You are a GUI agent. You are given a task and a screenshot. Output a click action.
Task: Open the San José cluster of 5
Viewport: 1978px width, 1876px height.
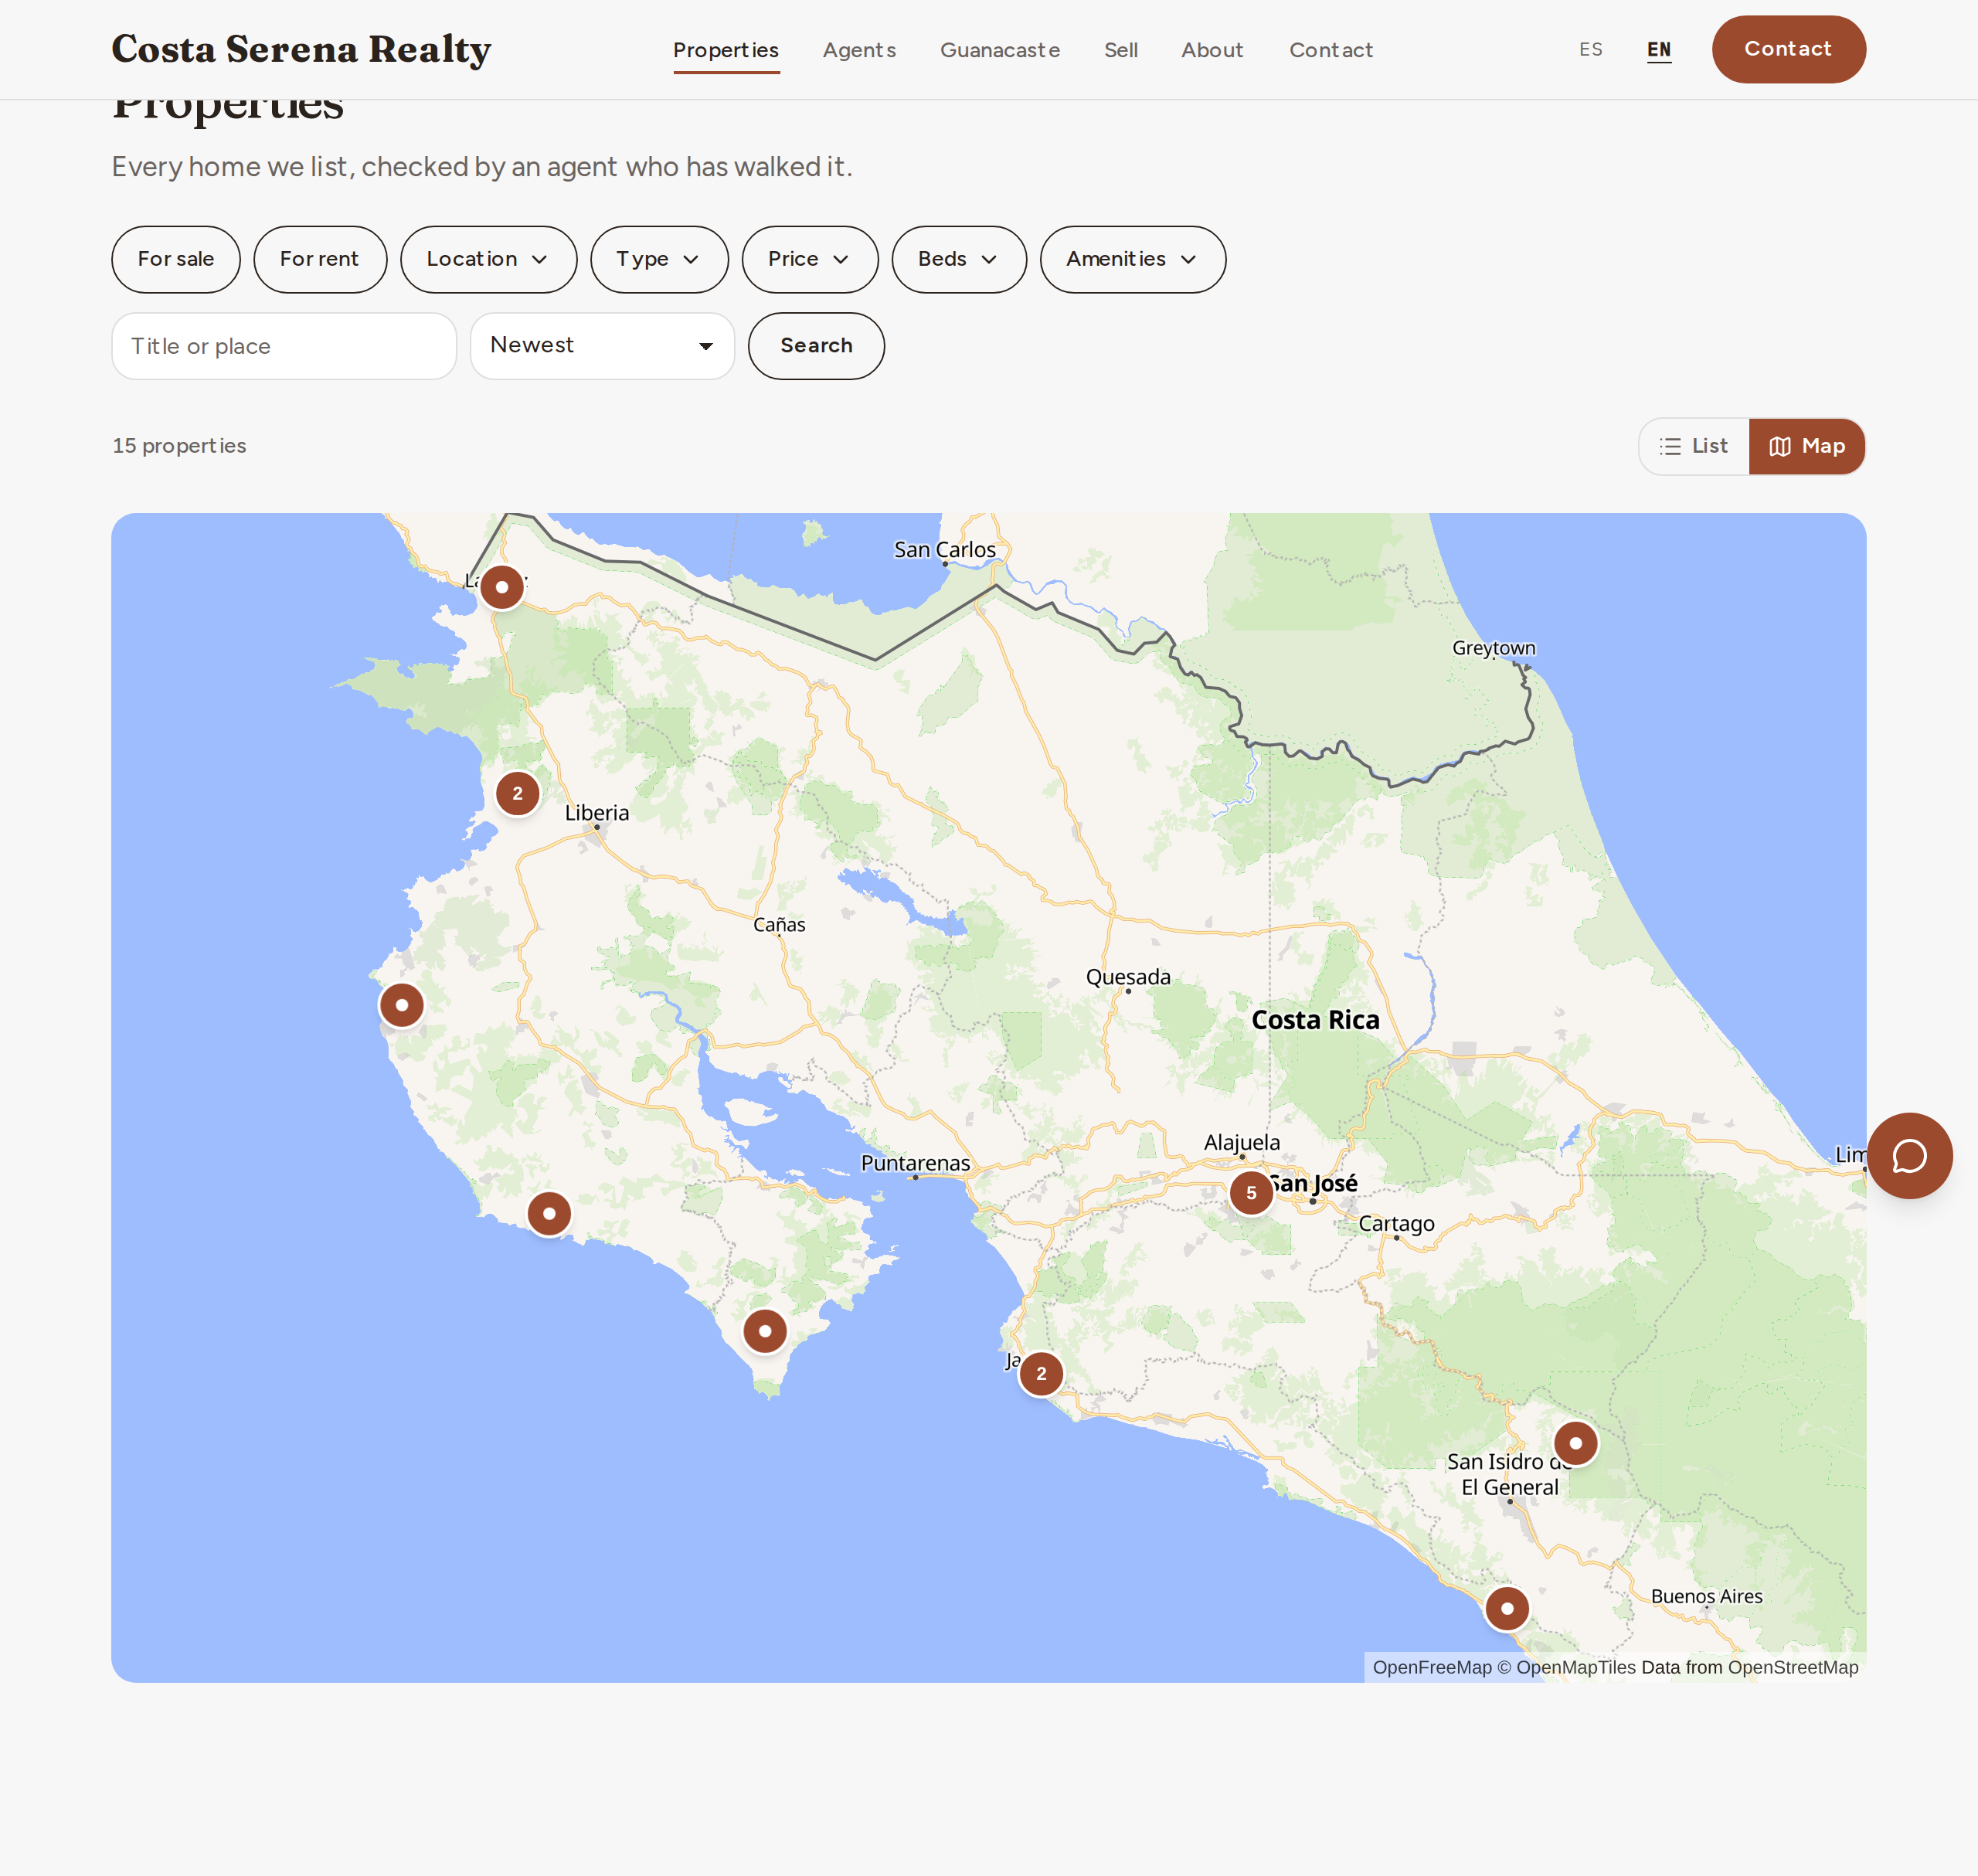tap(1251, 1192)
